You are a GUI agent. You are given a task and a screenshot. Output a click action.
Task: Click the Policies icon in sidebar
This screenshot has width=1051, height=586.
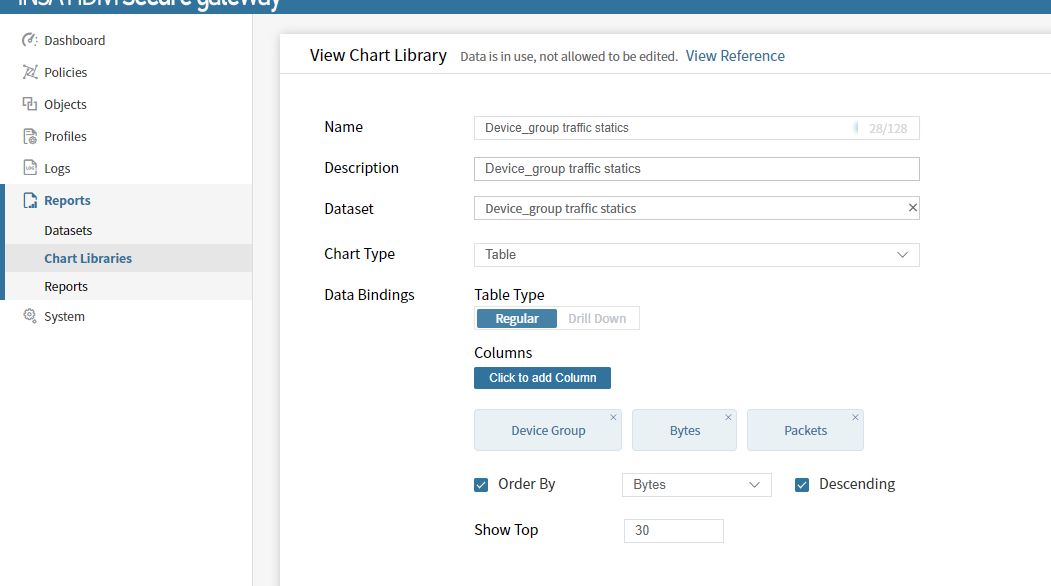[30, 73]
